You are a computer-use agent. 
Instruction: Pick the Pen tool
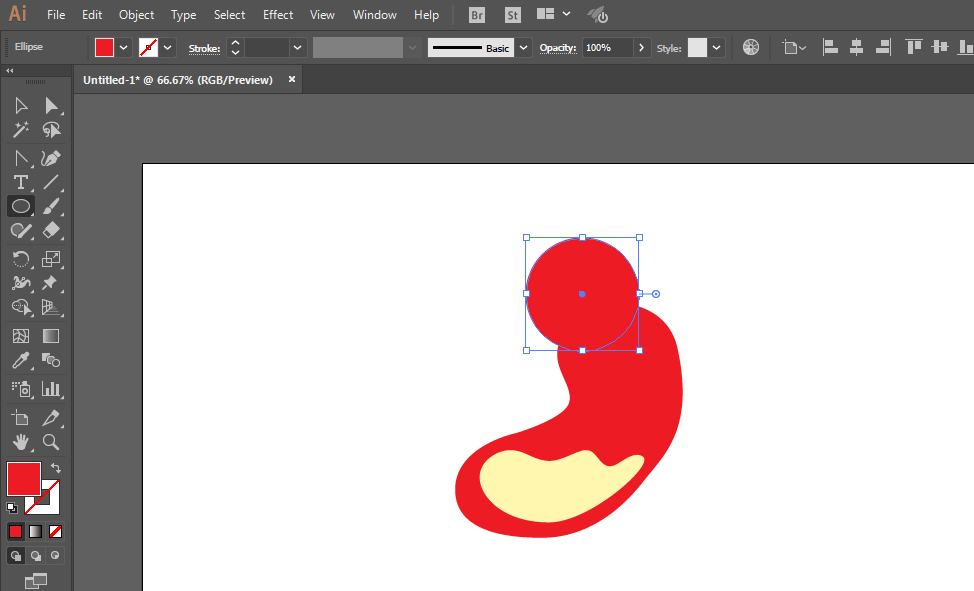click(x=51, y=158)
